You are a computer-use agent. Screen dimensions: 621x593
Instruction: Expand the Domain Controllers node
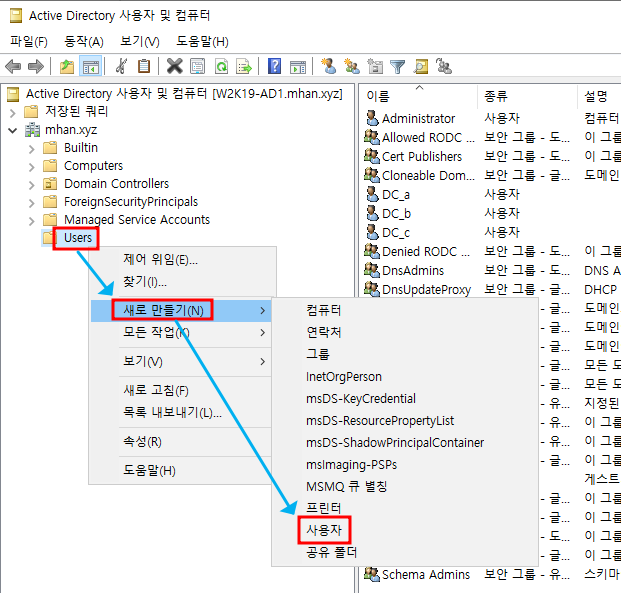pyautogui.click(x=32, y=185)
